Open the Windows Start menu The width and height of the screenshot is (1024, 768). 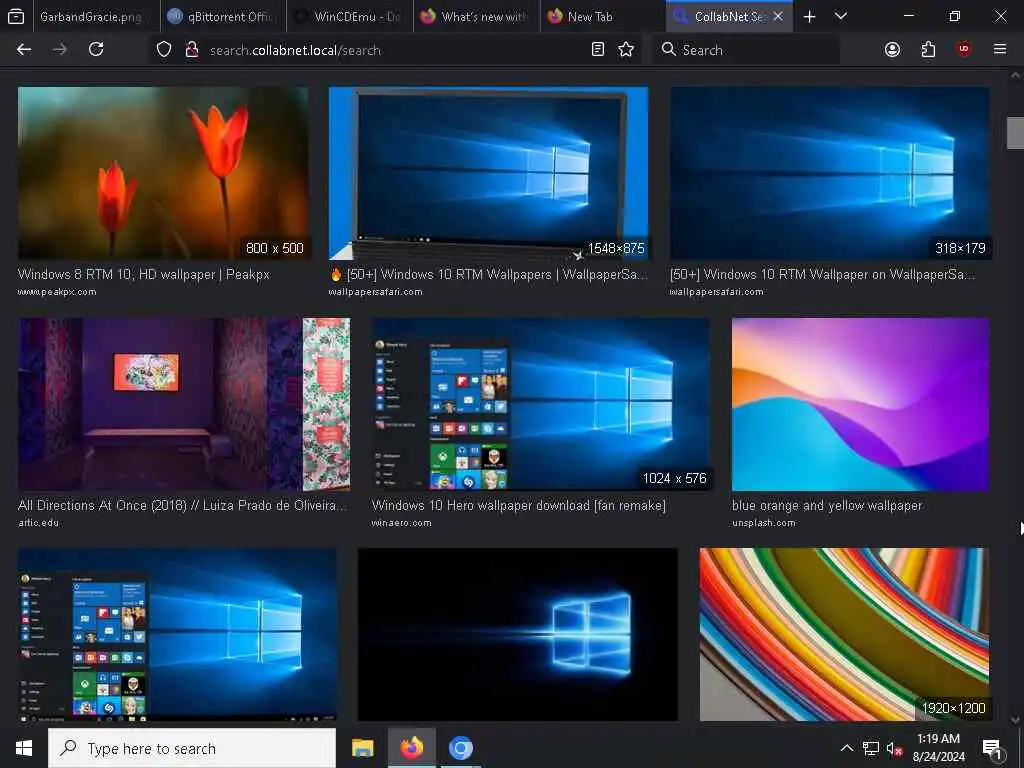point(24,748)
